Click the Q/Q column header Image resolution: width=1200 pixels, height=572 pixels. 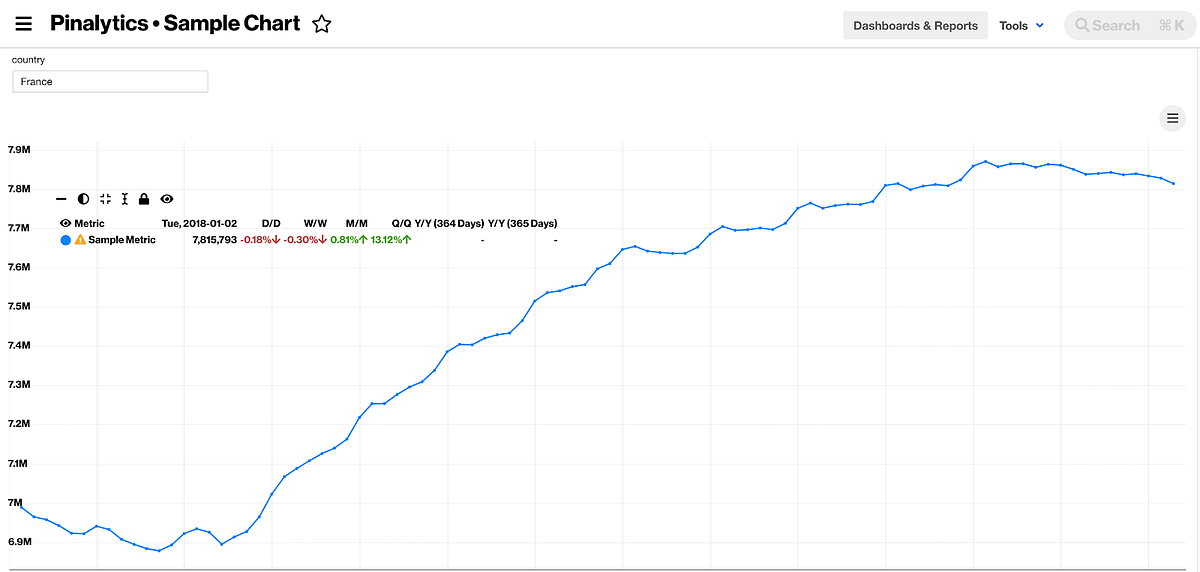click(x=401, y=223)
